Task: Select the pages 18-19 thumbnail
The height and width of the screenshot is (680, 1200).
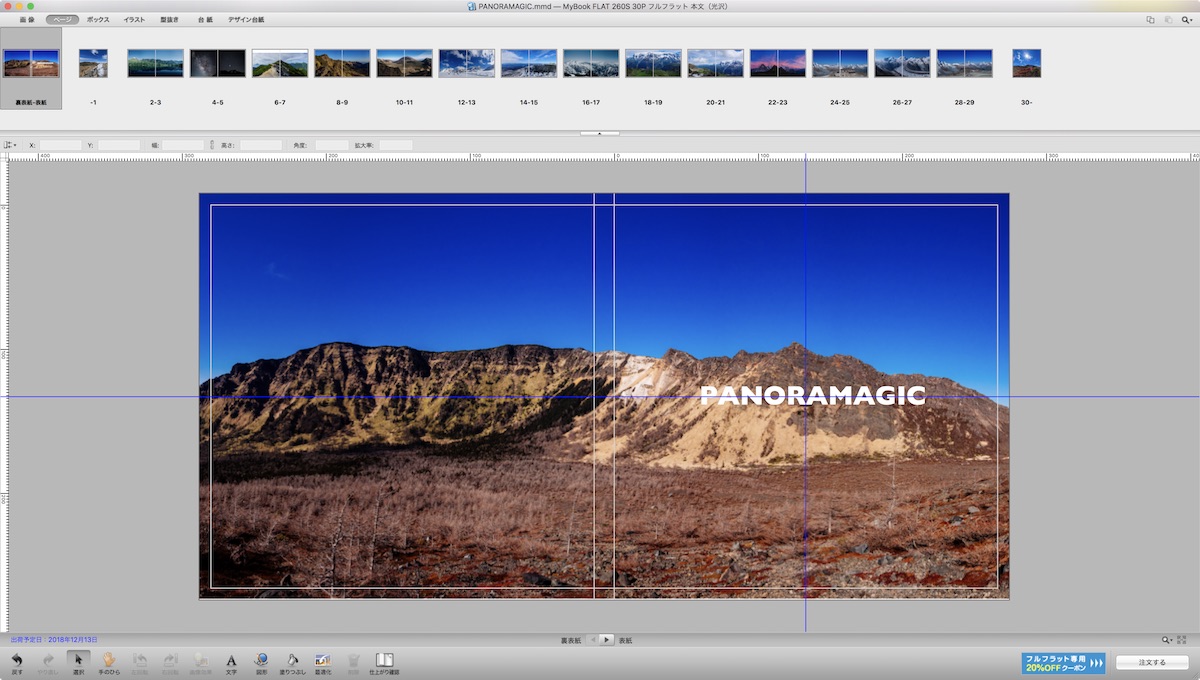Action: (x=653, y=64)
